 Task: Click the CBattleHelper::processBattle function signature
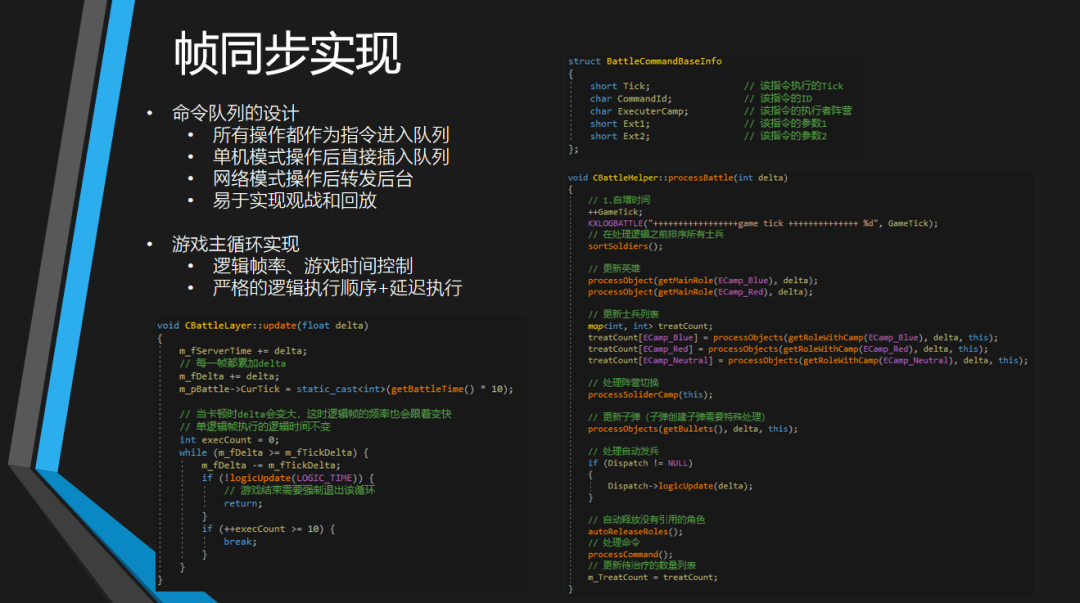coord(678,178)
